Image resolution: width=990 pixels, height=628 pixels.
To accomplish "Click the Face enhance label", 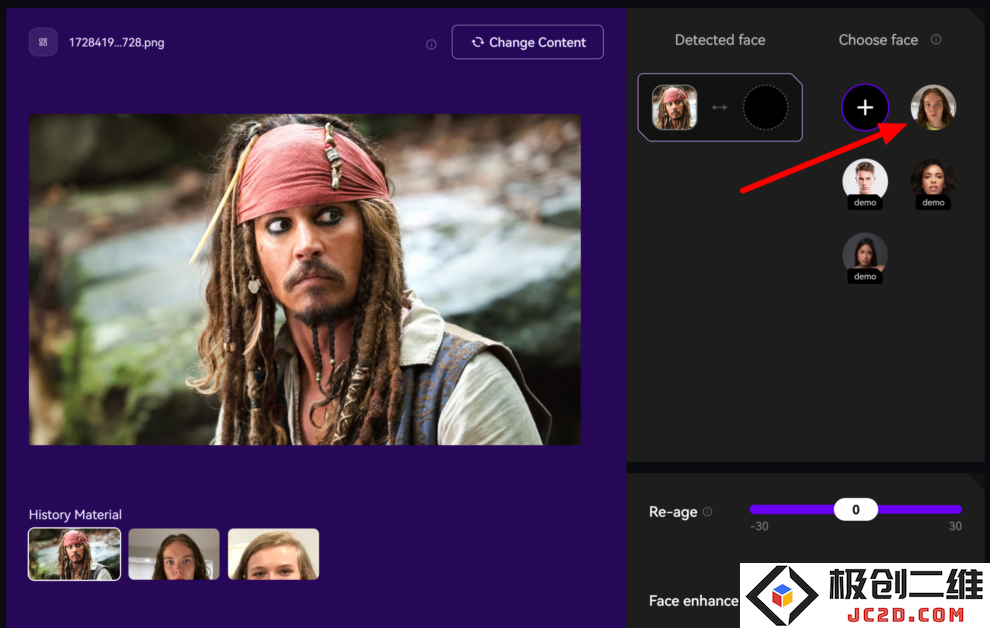I will (x=693, y=601).
